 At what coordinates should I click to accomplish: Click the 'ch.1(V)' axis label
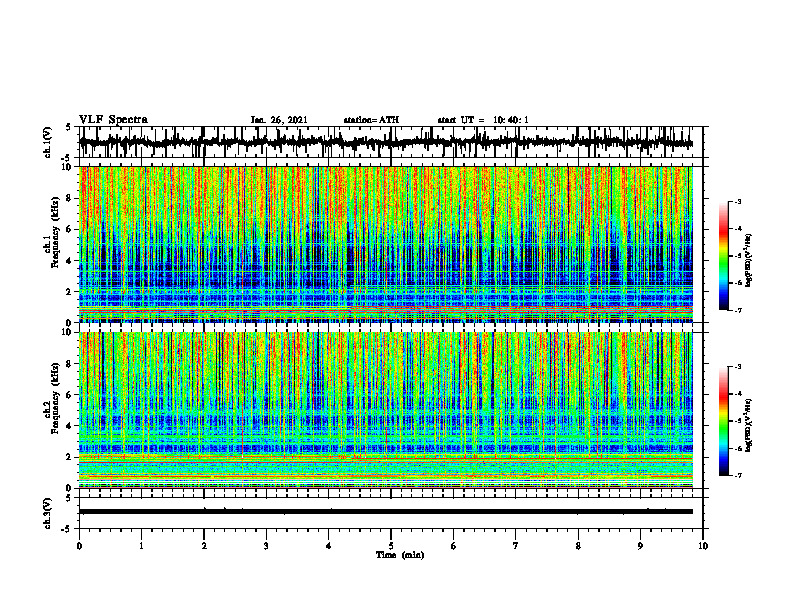(x=48, y=142)
